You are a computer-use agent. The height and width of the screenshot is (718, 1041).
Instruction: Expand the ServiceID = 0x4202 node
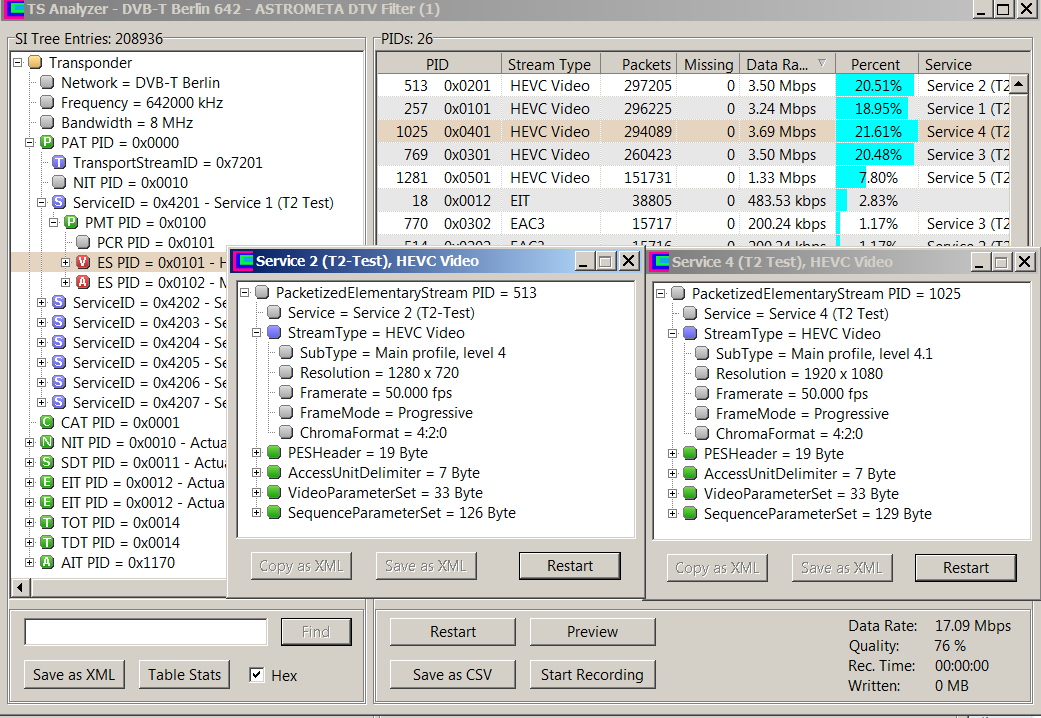click(x=41, y=302)
